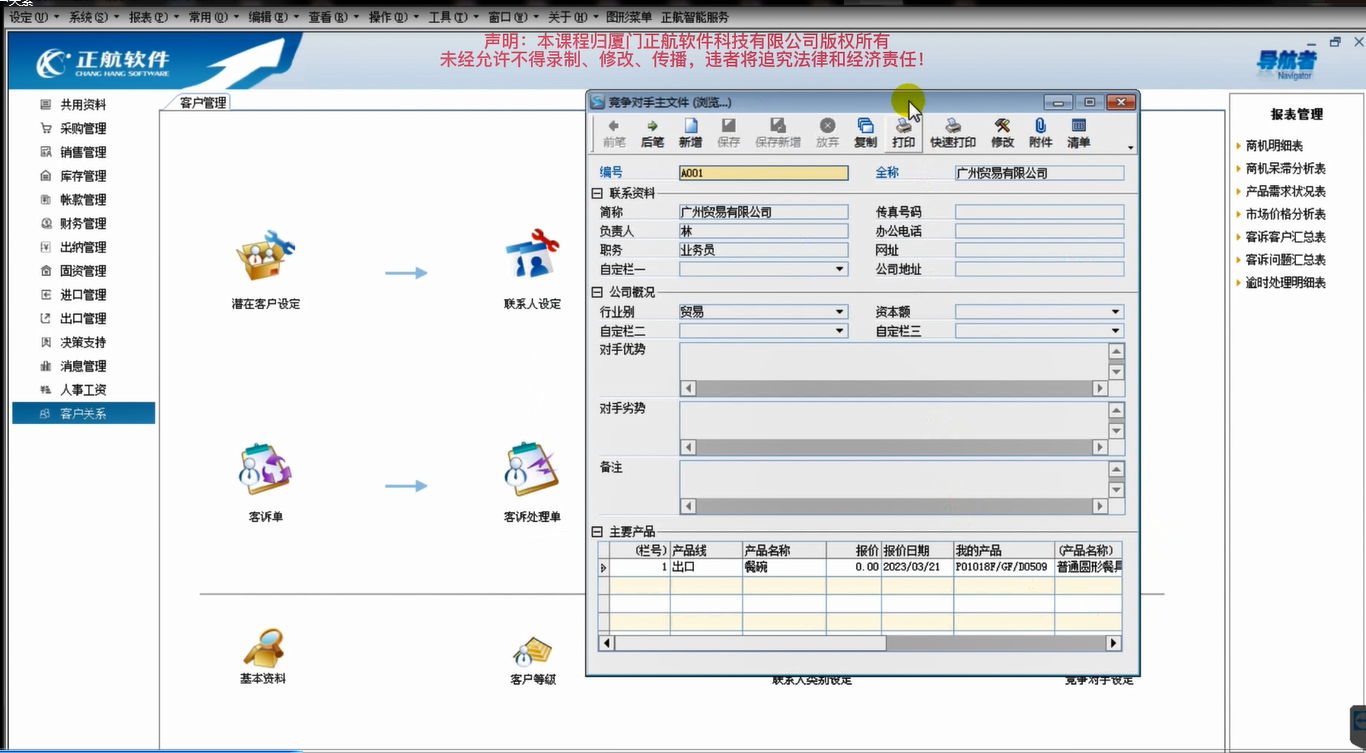This screenshot has width=1366, height=753.
Task: Open 产品需求状况表 report link
Action: coord(1285,192)
